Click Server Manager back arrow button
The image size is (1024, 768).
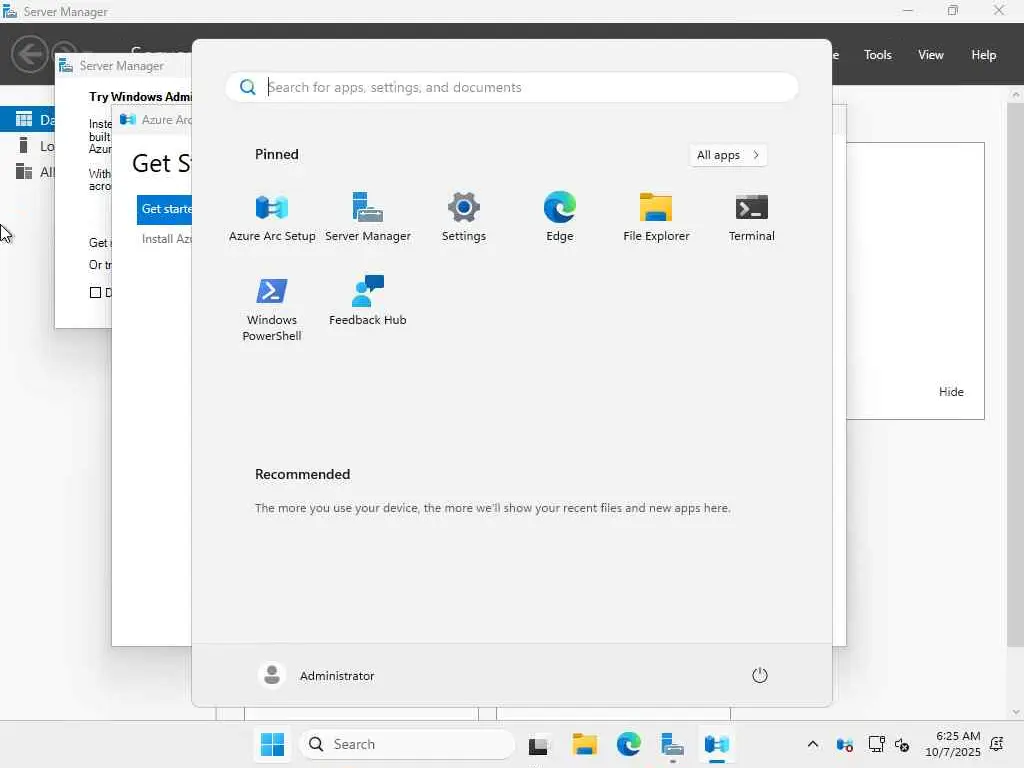[x=29, y=54]
